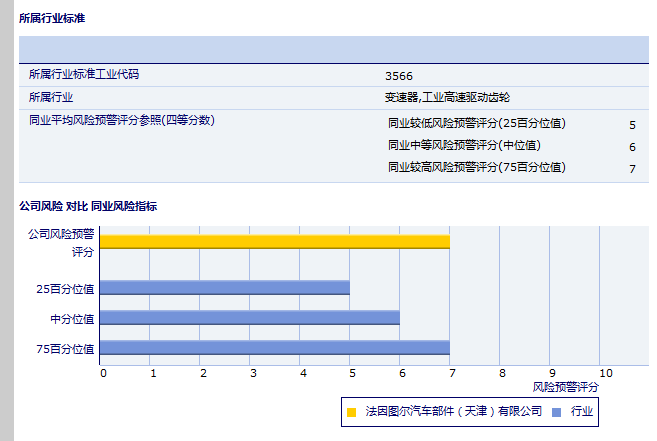Click the industry code value 3566
This screenshot has height=441, width=657.
[x=398, y=76]
